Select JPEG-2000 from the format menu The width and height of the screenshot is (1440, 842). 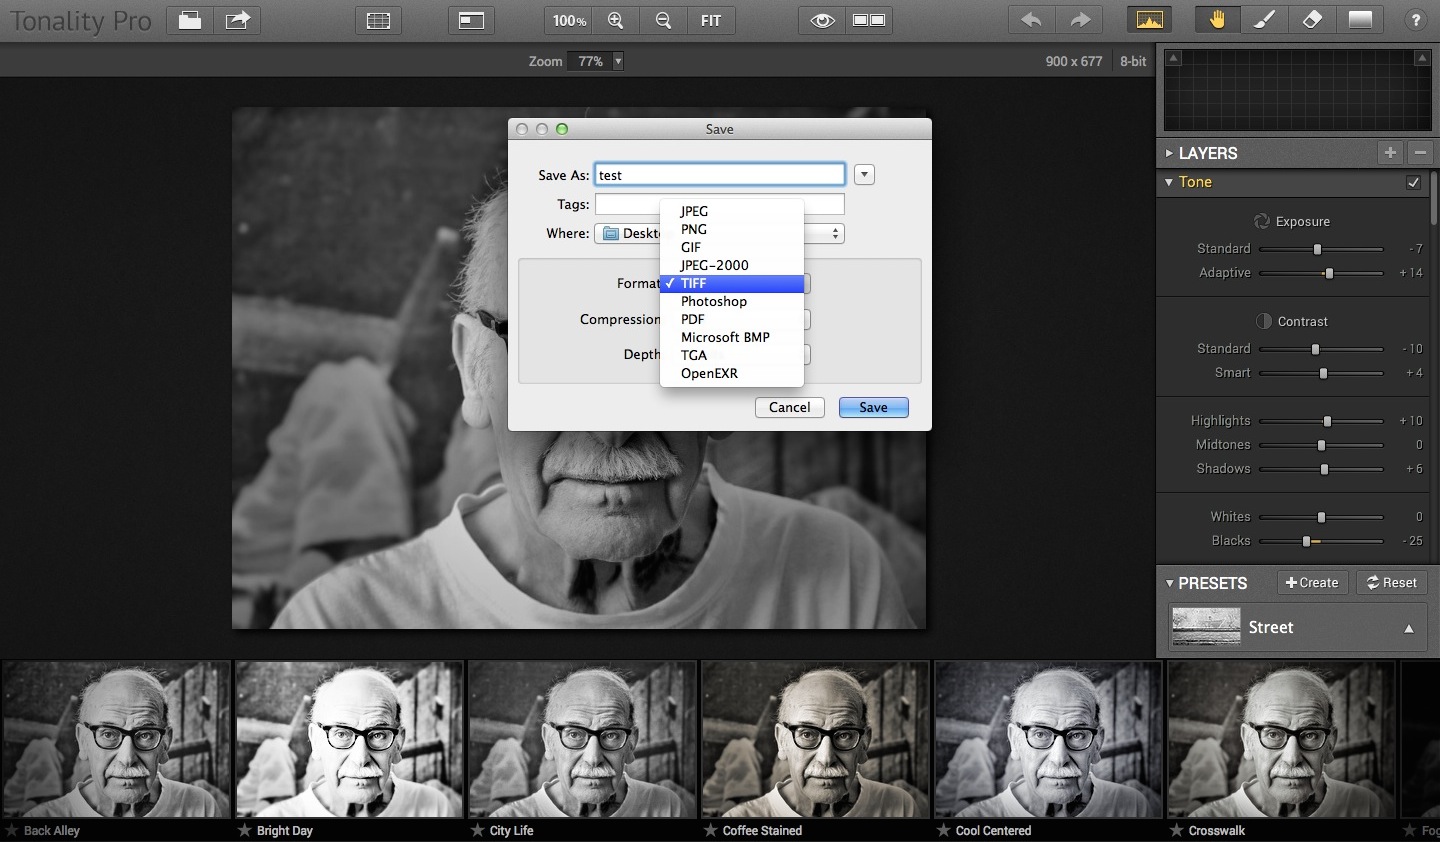(732, 265)
